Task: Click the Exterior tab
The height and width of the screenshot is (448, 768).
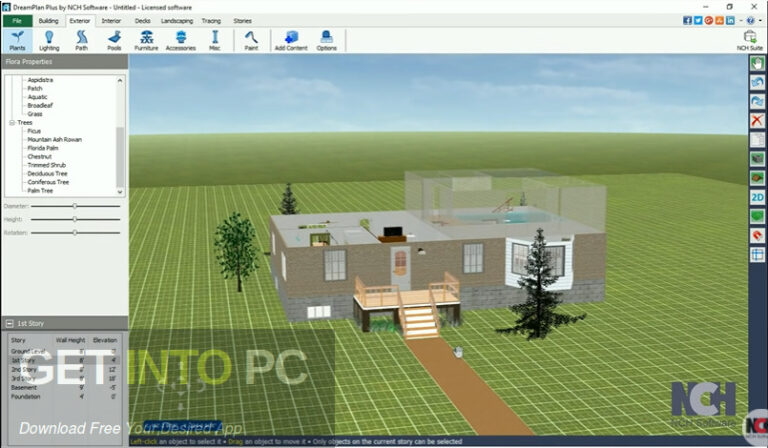Action: pyautogui.click(x=79, y=21)
